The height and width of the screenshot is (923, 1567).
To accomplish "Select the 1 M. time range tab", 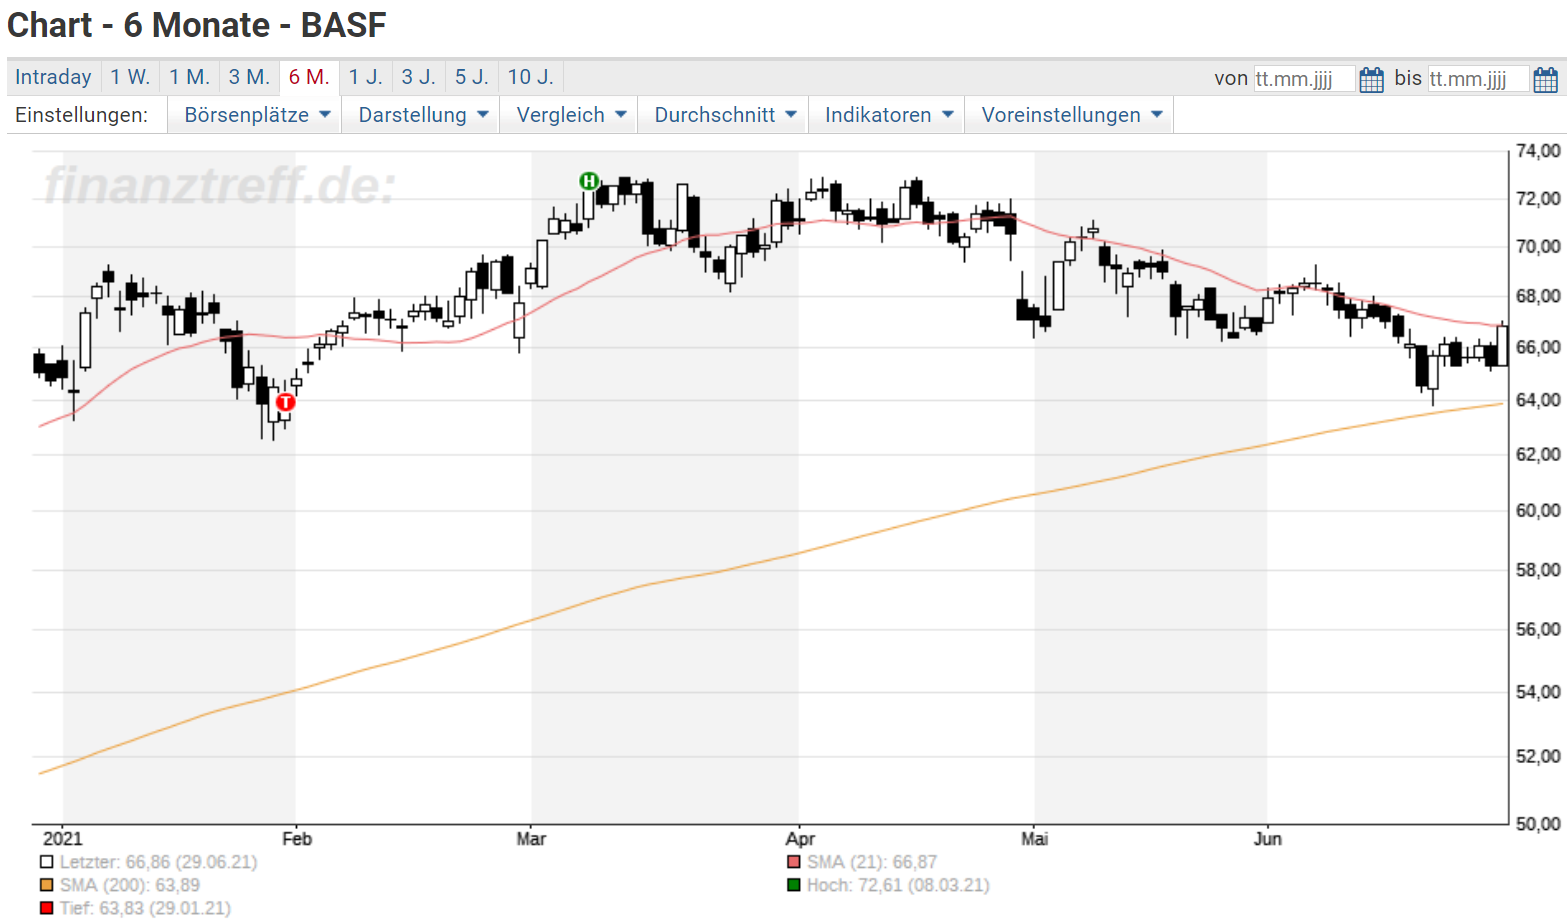I will [189, 77].
